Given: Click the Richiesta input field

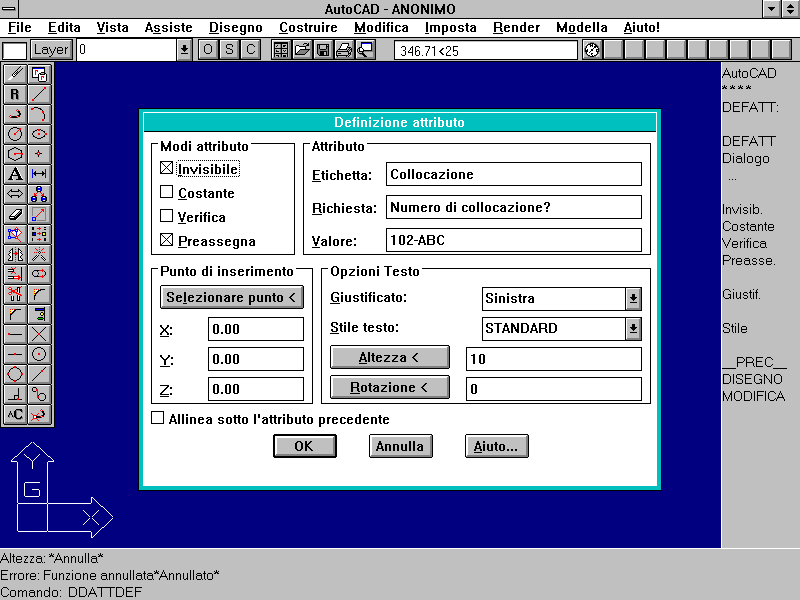Looking at the screenshot, I should 514,207.
